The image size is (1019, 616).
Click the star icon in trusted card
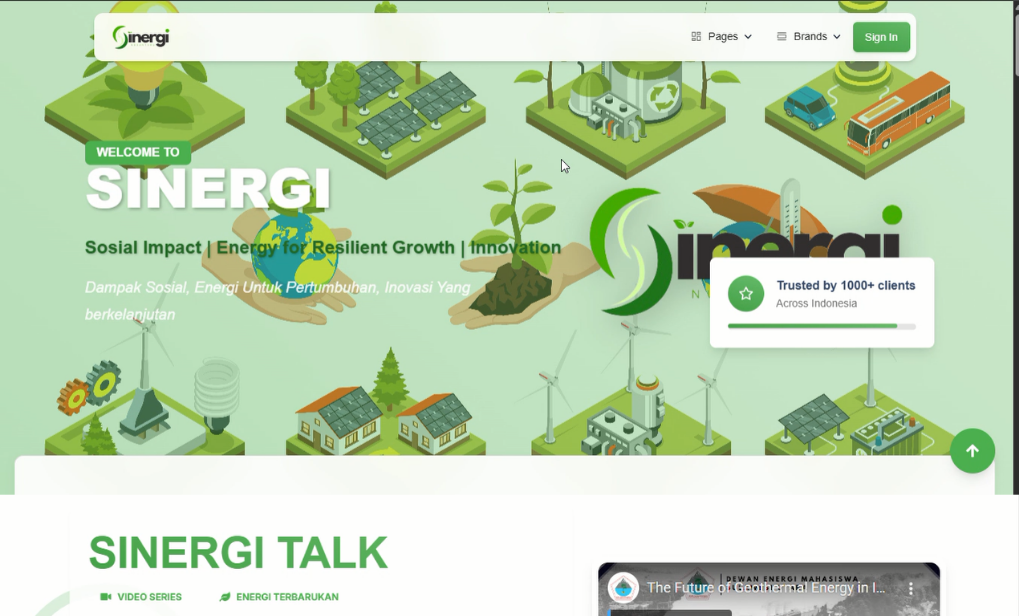tap(746, 294)
